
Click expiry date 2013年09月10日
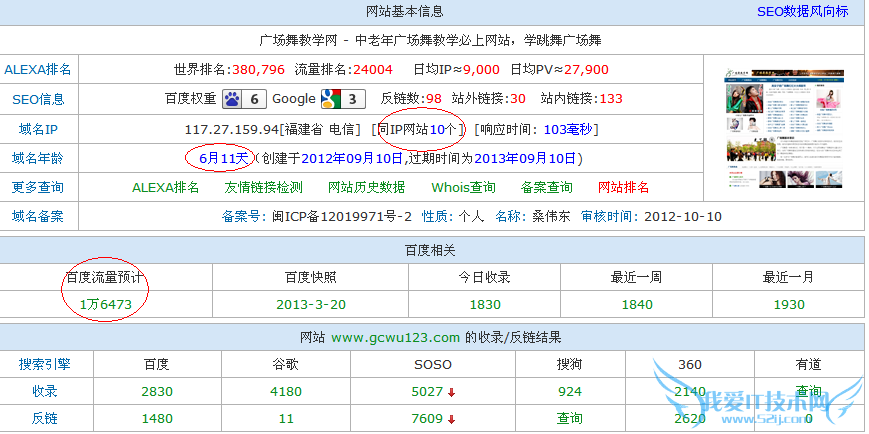[x=525, y=159]
